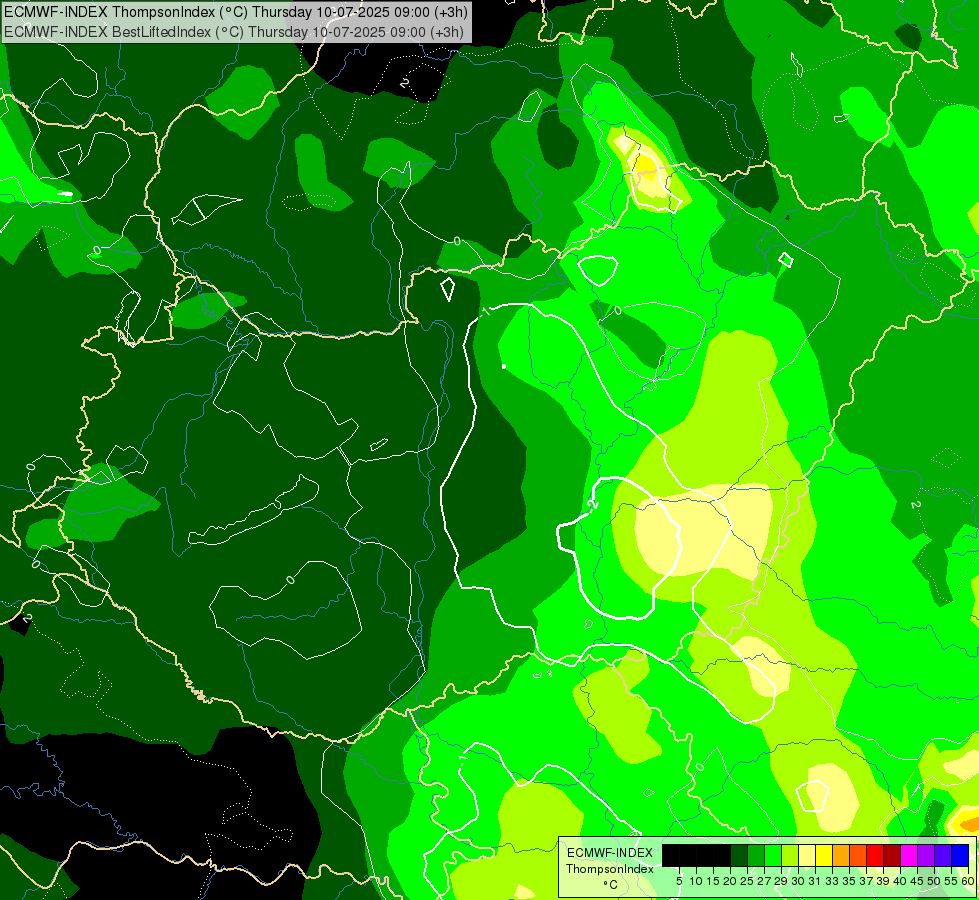Click the bright red 37–39 legend swatch
The image size is (979, 900).
(x=875, y=855)
